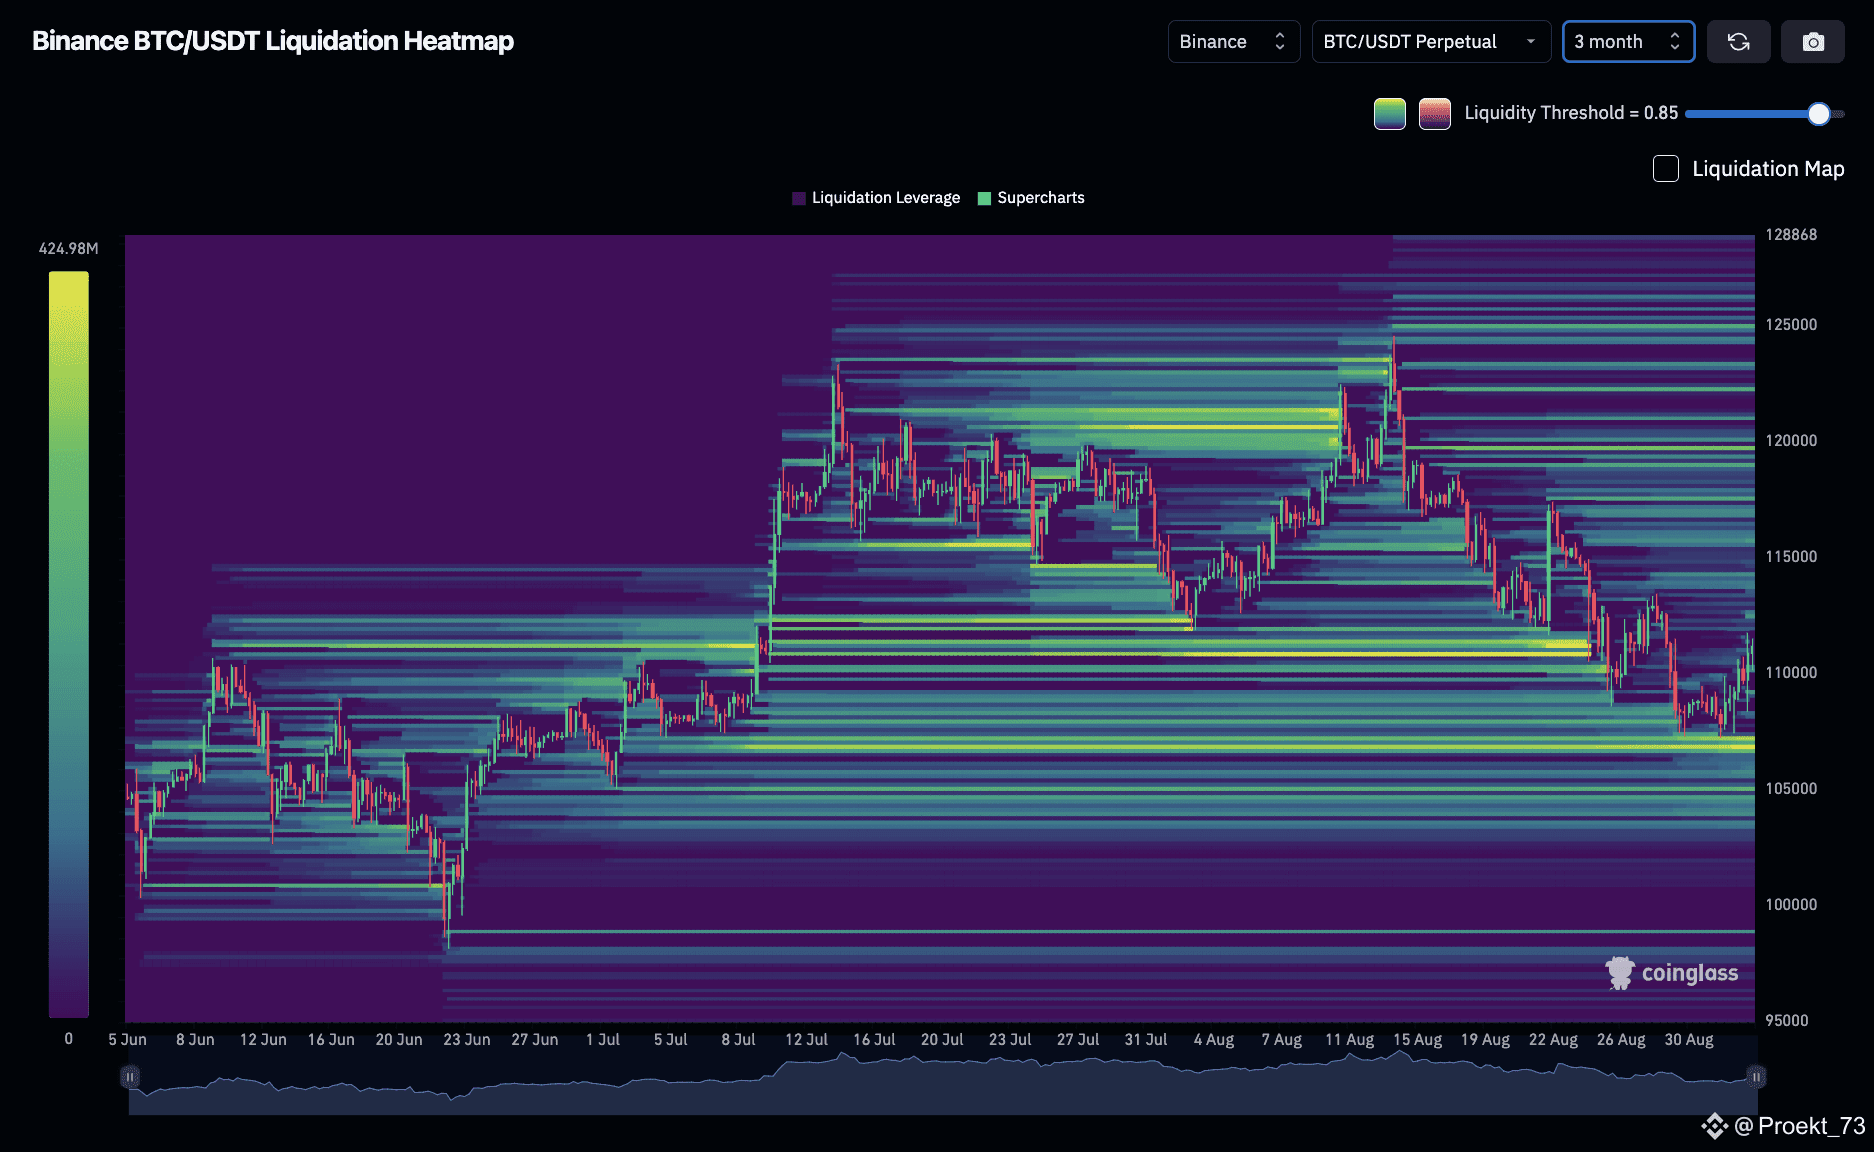Click the 120000 price axis label
Viewport: 1874px width, 1152px height.
click(1791, 441)
